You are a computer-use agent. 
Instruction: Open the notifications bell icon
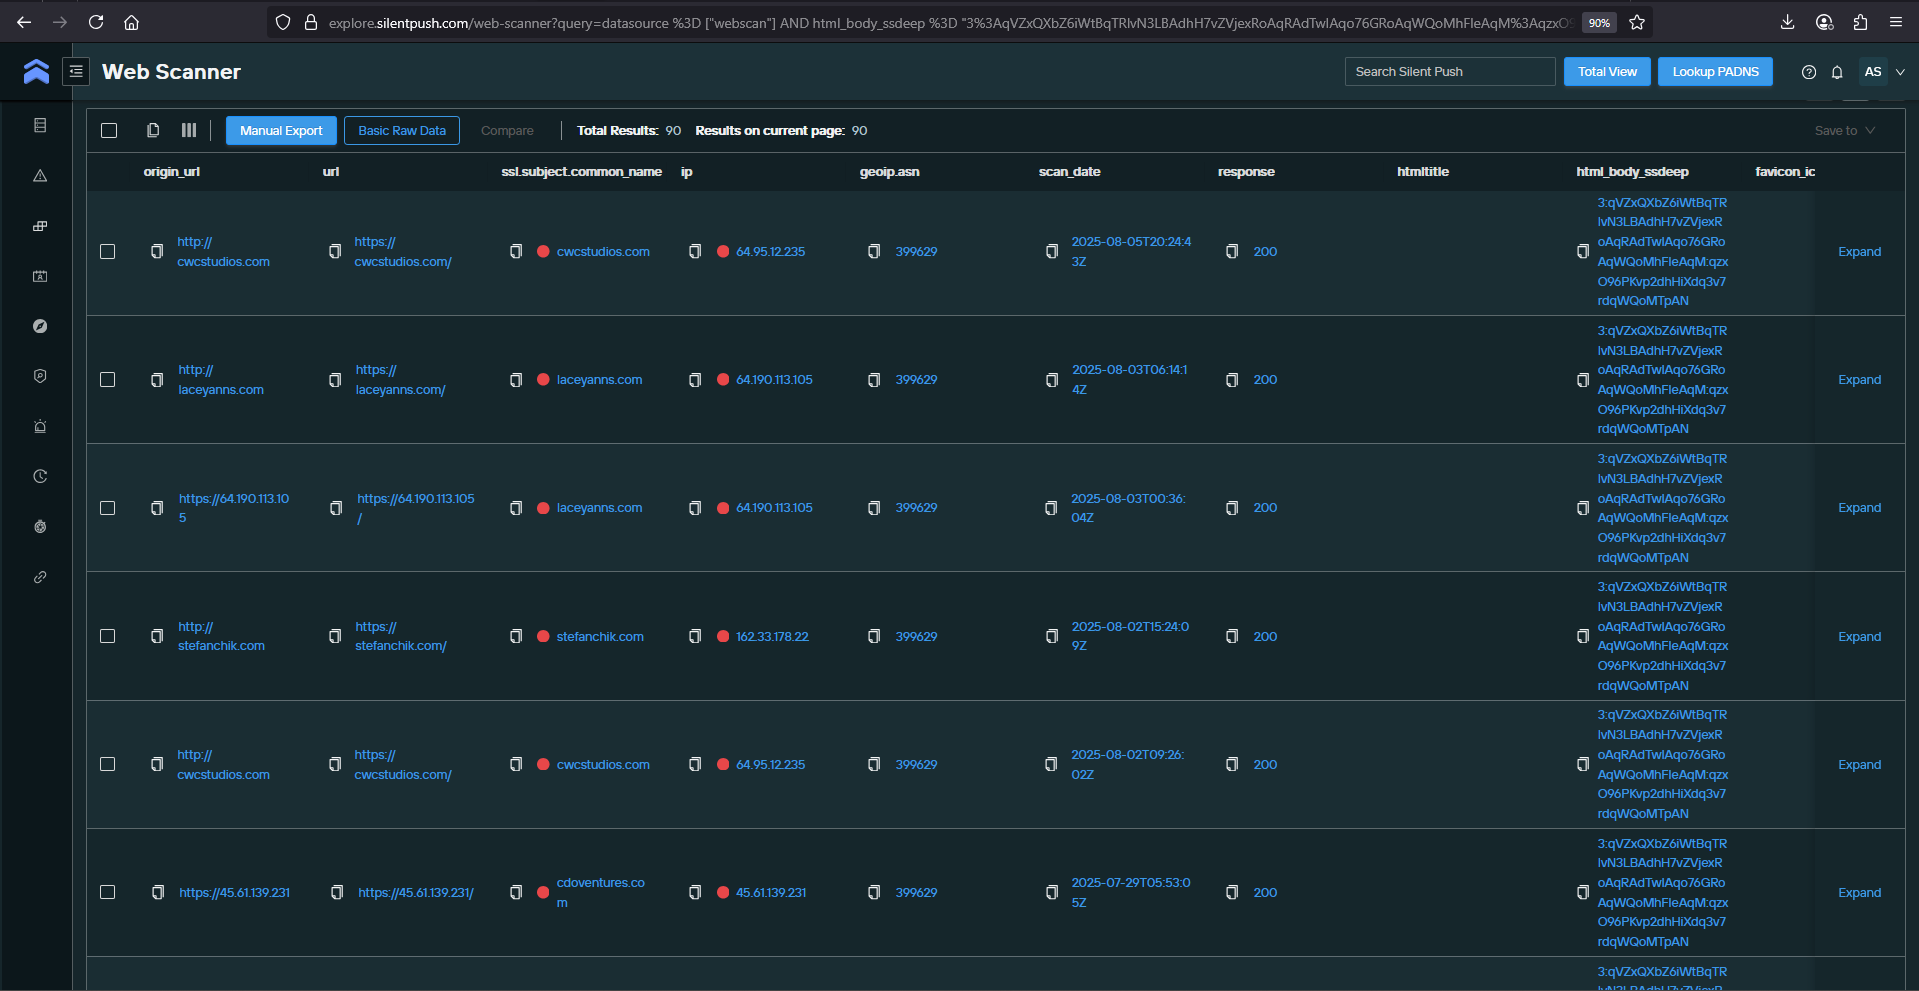click(x=1837, y=72)
